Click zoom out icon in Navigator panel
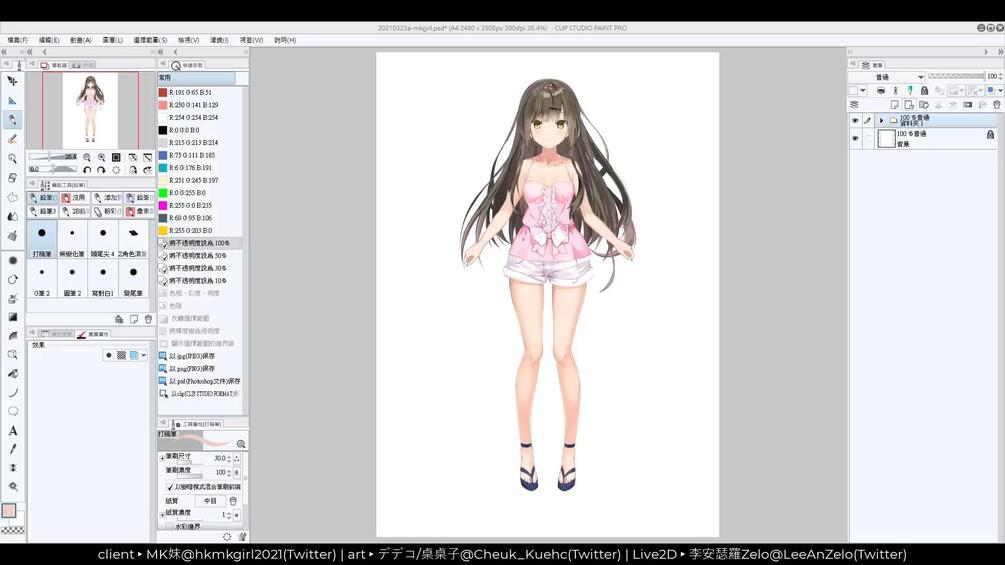Viewport: 1005px width, 565px height. click(87, 157)
